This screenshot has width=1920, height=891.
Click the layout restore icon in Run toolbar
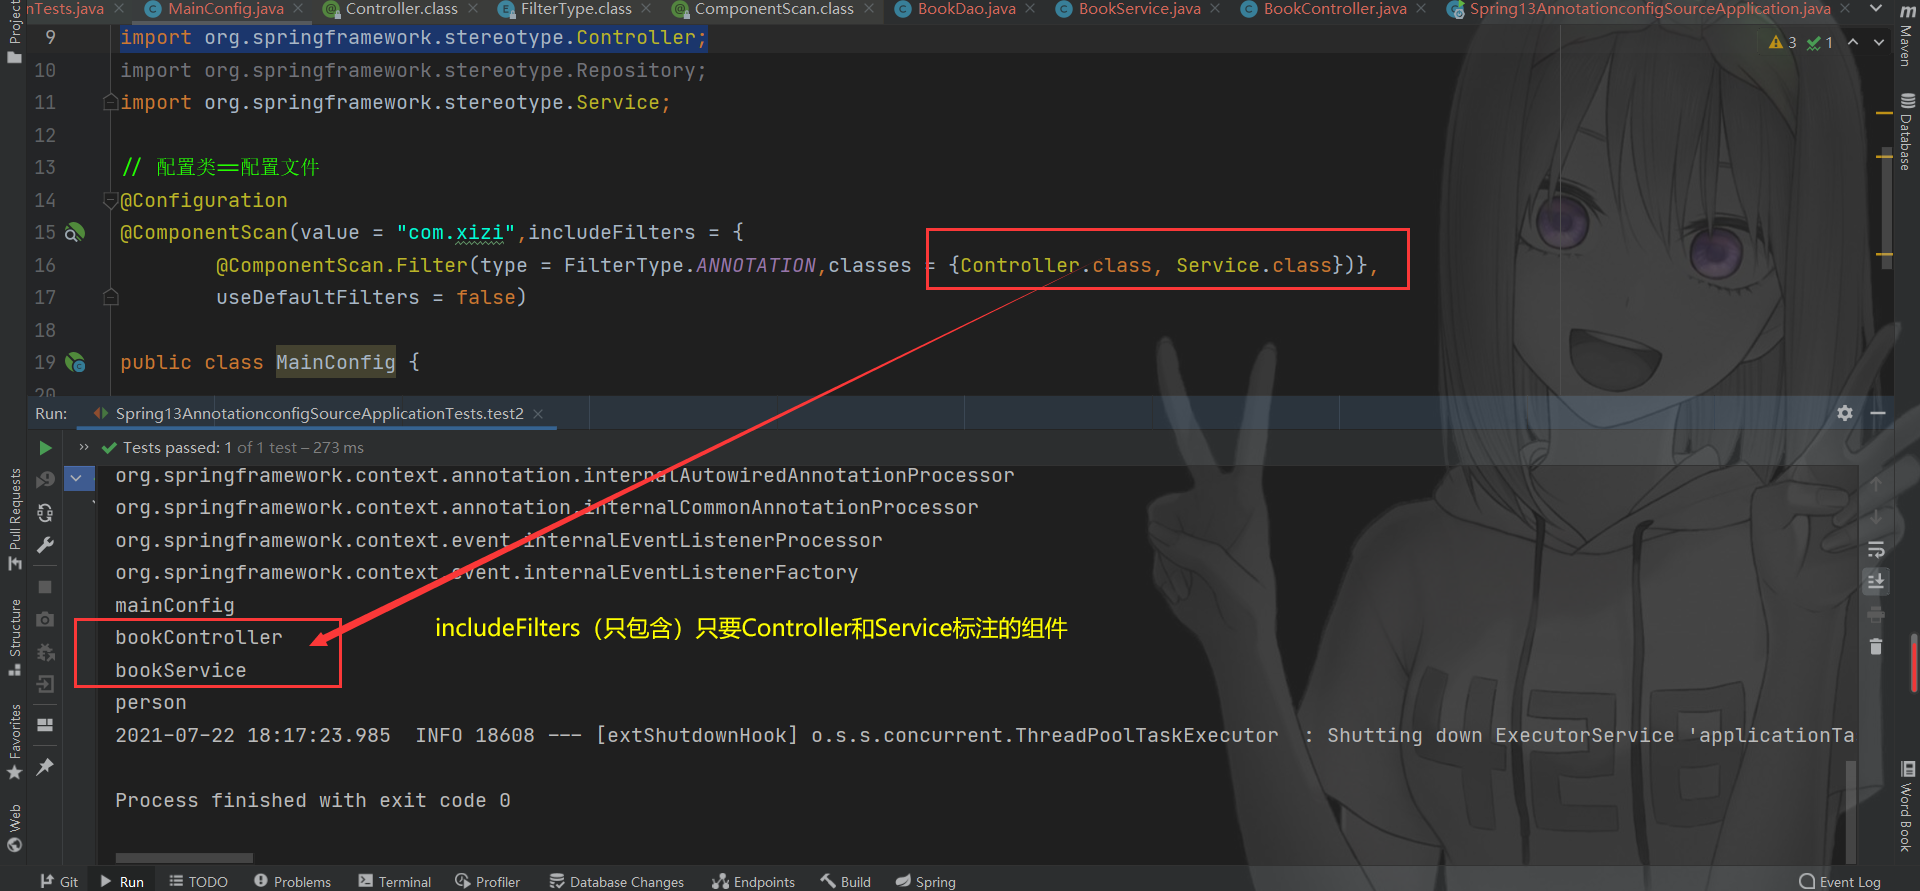45,725
